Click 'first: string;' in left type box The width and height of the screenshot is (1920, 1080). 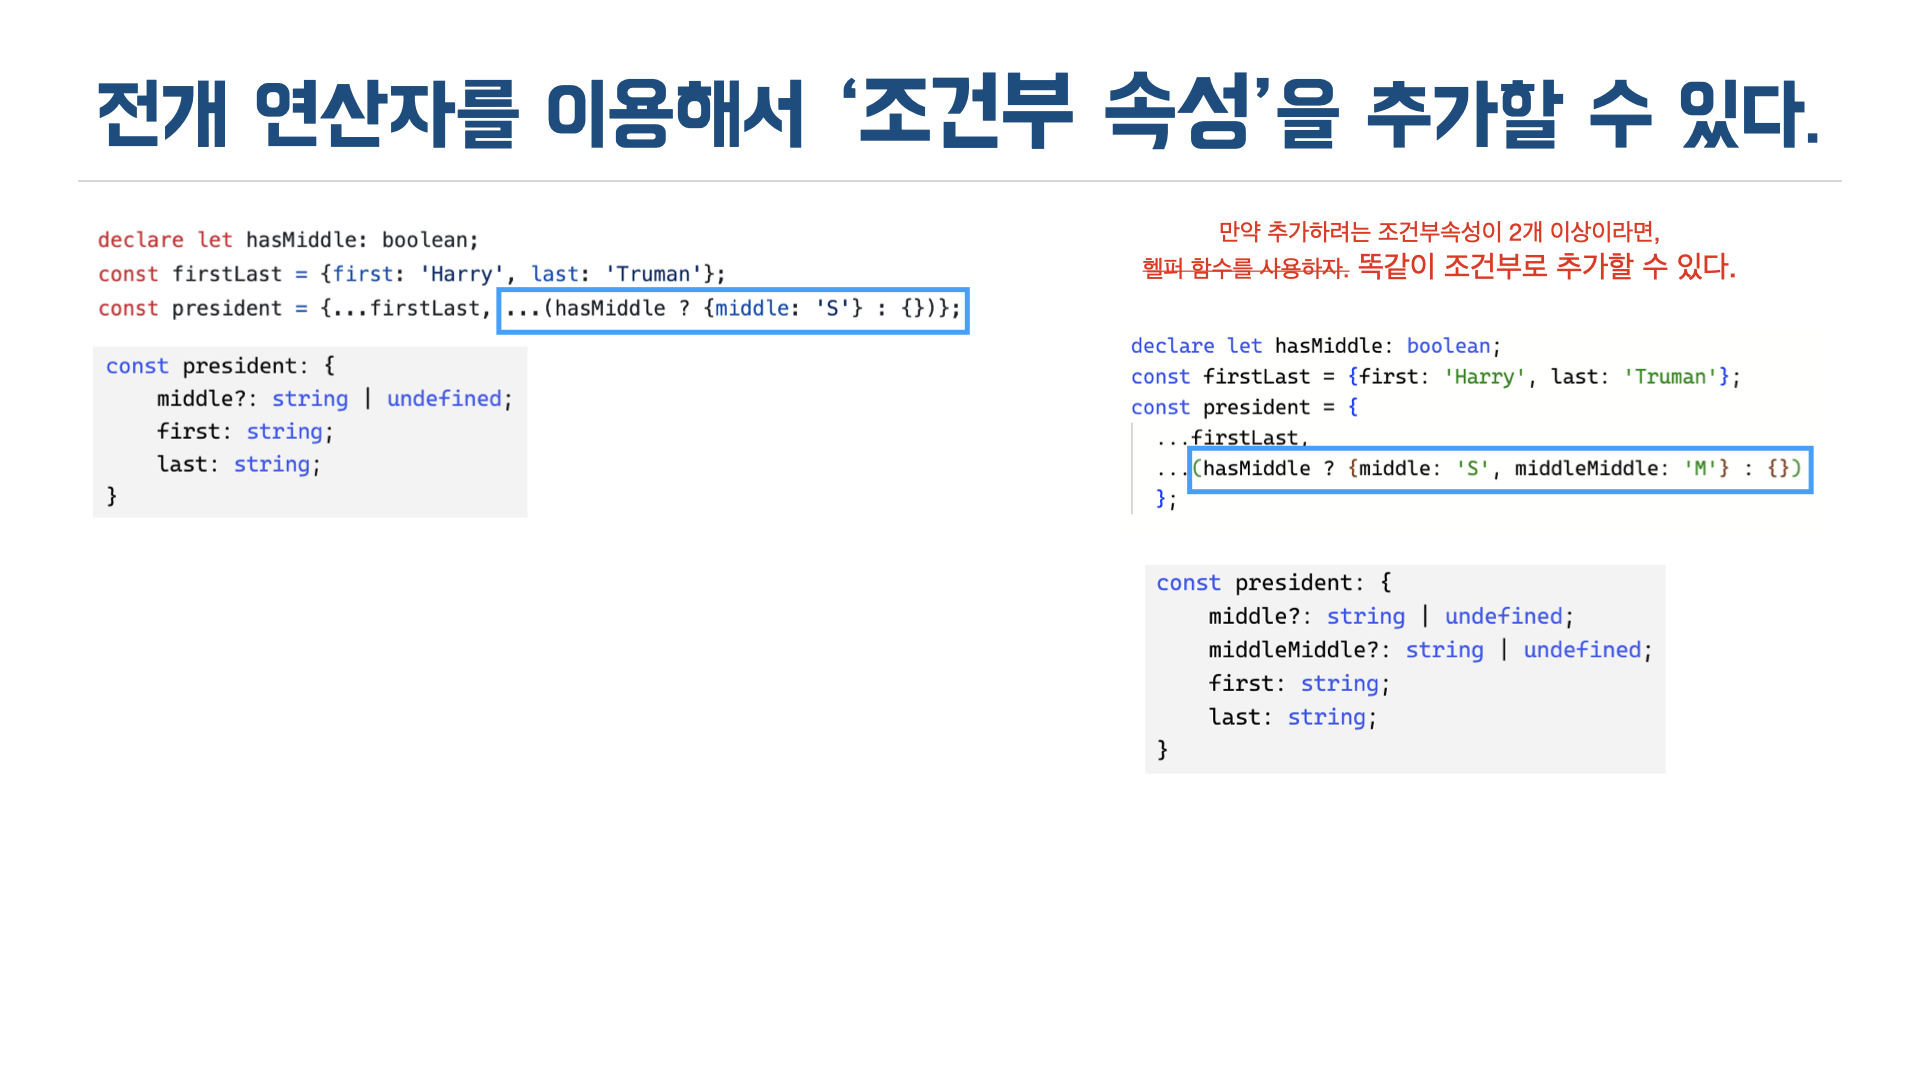(245, 432)
